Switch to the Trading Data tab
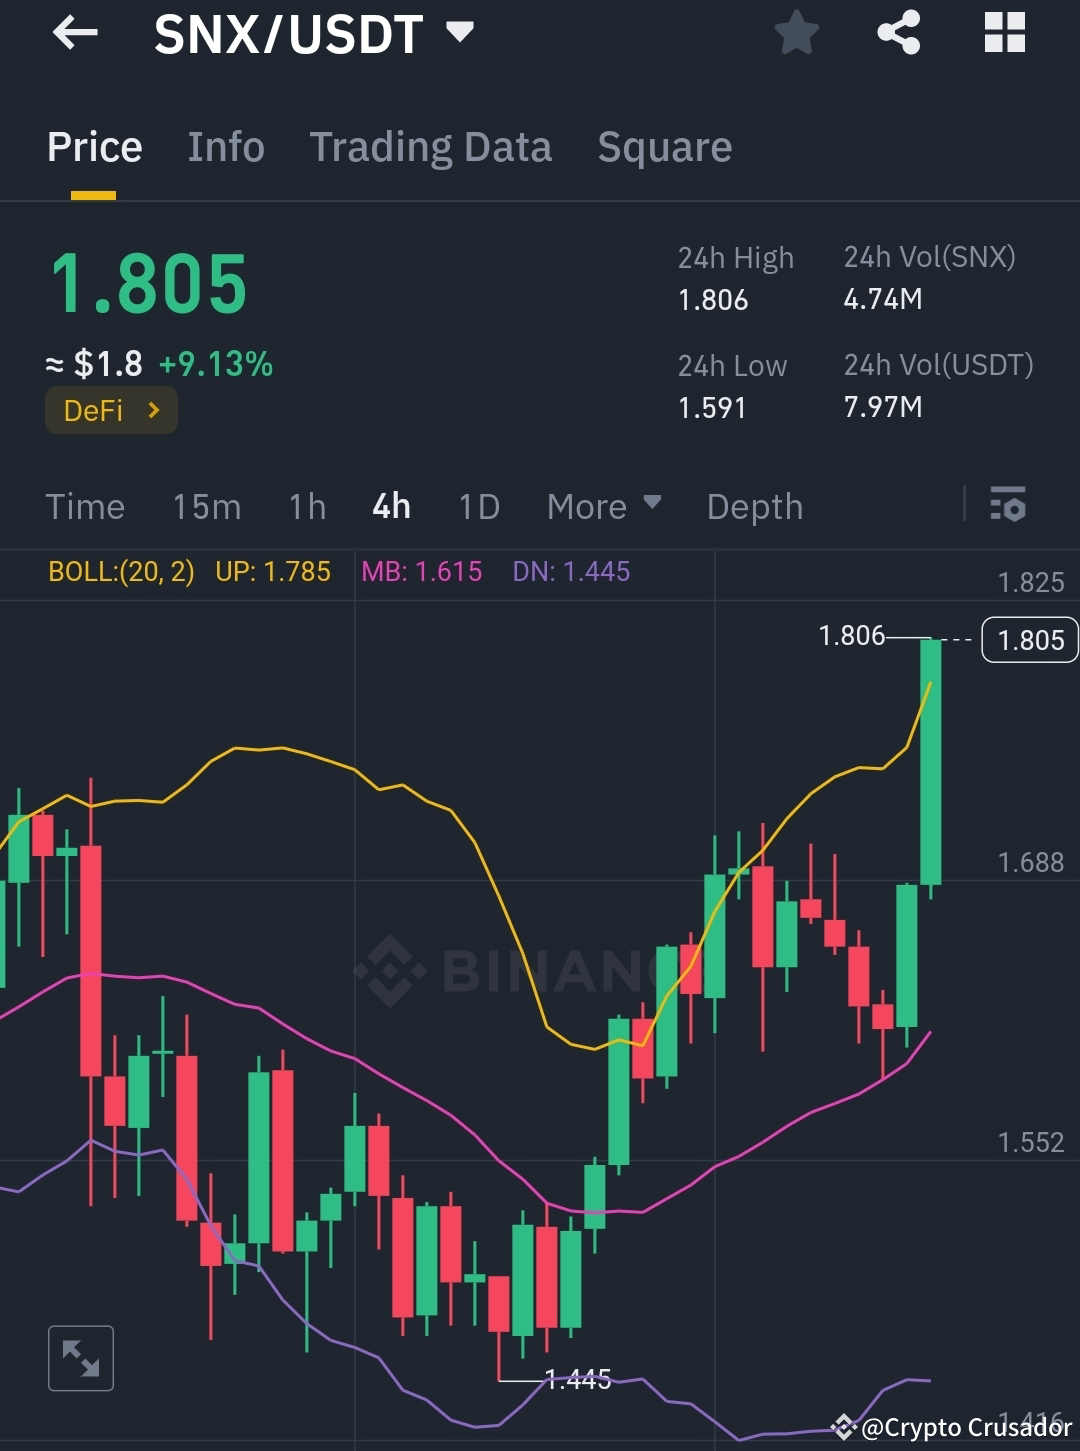1080x1451 pixels. (431, 147)
